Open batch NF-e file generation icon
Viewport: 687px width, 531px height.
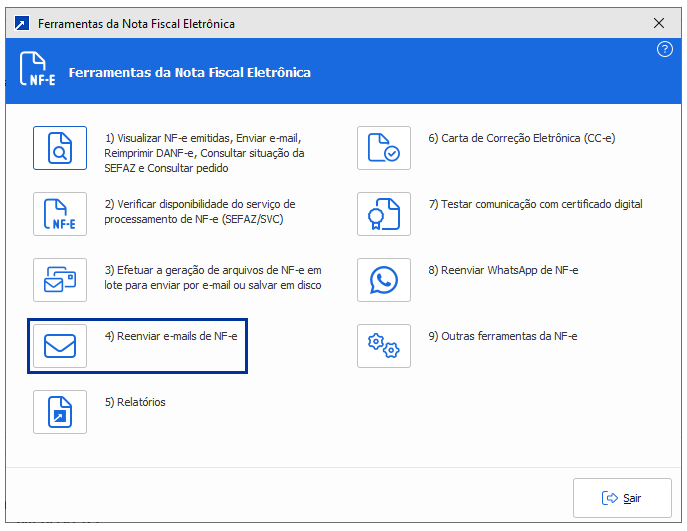point(60,280)
